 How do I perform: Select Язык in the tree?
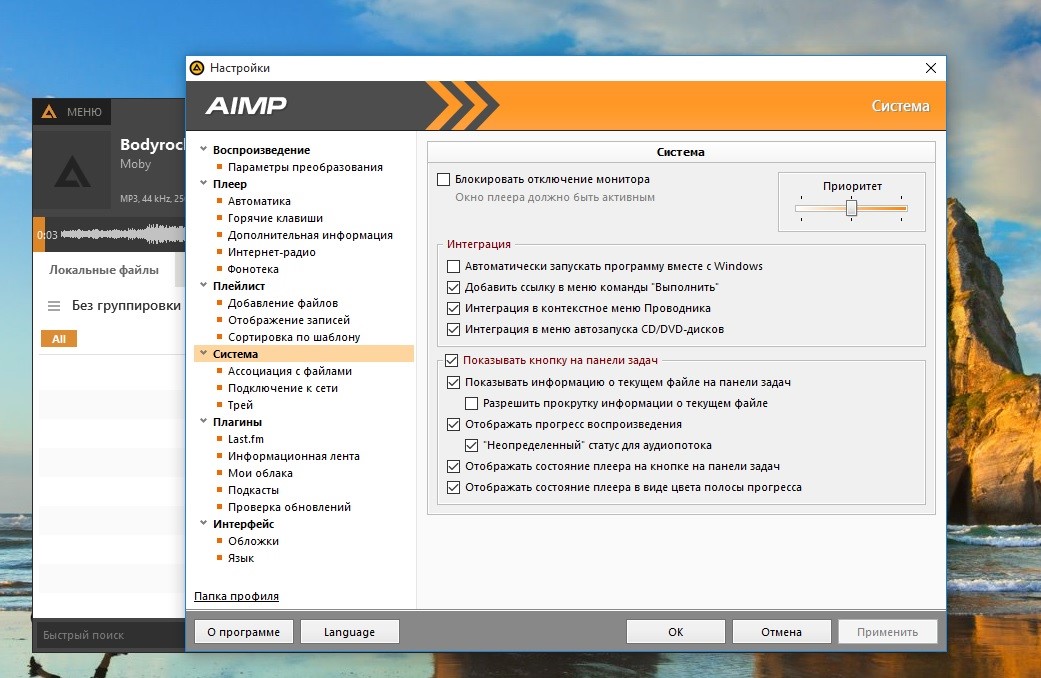point(240,558)
